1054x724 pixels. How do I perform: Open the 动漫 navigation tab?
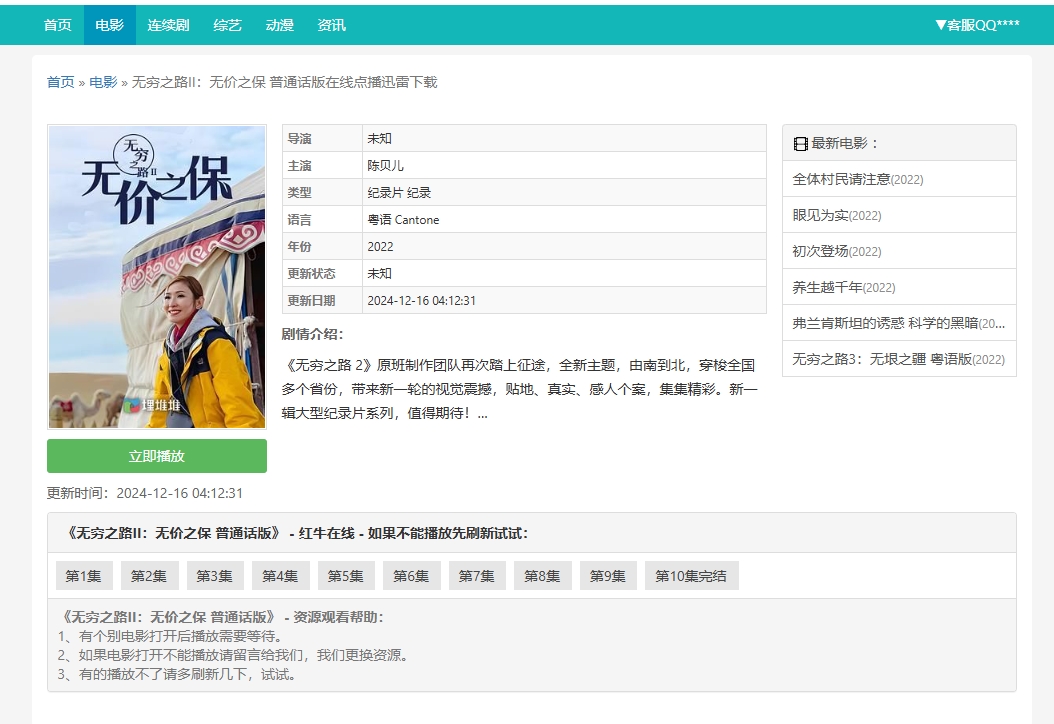(x=279, y=25)
